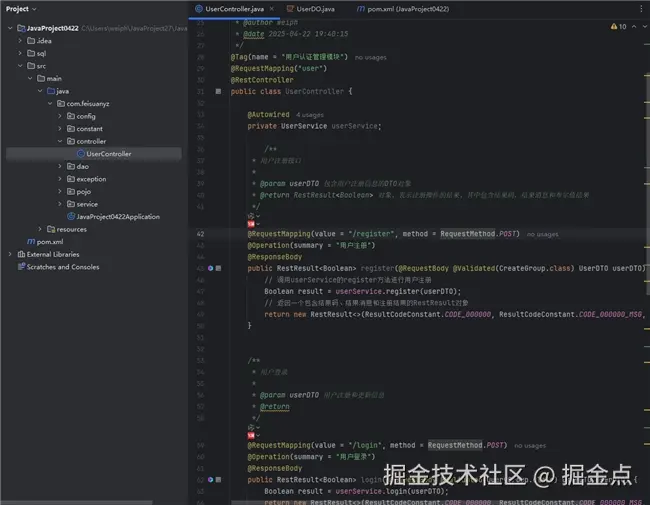This screenshot has width=650, height=505.
Task: Select Scratches and Consoles
Action: (x=58, y=267)
